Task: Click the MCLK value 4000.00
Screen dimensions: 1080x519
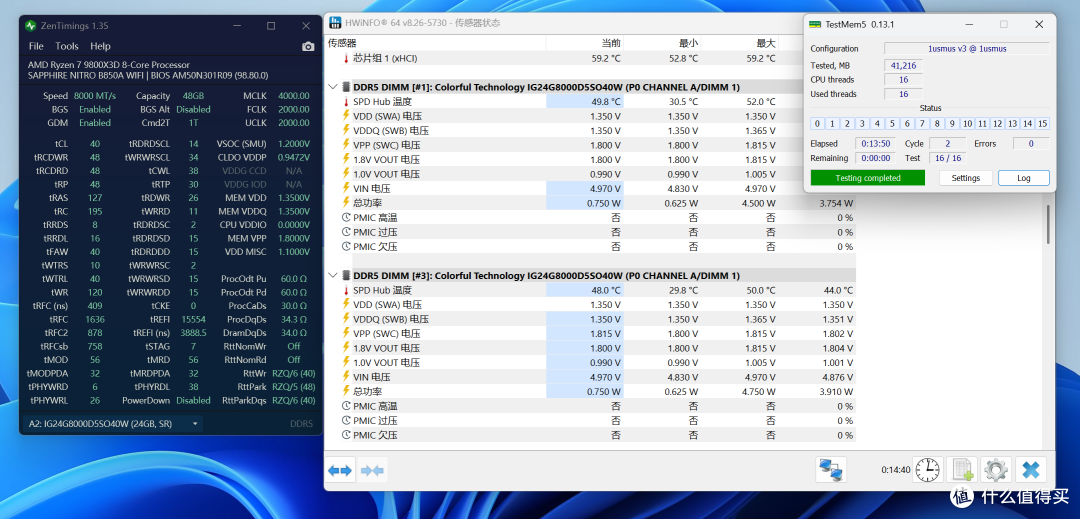Action: [293, 96]
